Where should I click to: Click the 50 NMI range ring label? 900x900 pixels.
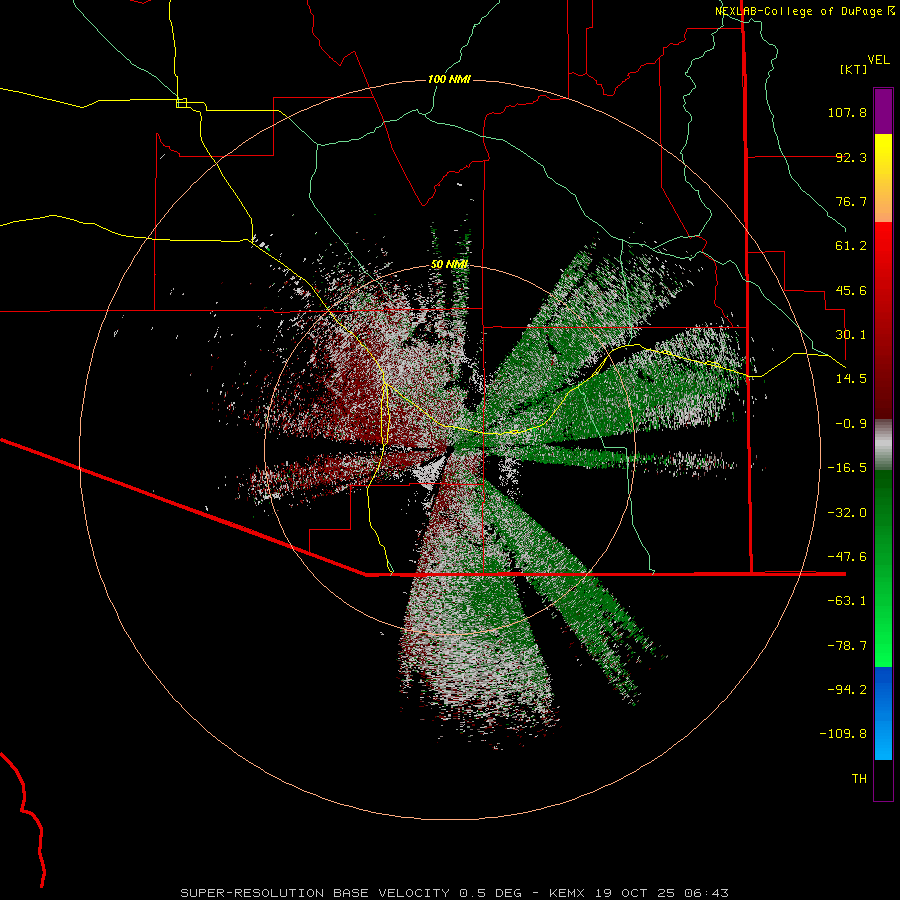pyautogui.click(x=449, y=264)
